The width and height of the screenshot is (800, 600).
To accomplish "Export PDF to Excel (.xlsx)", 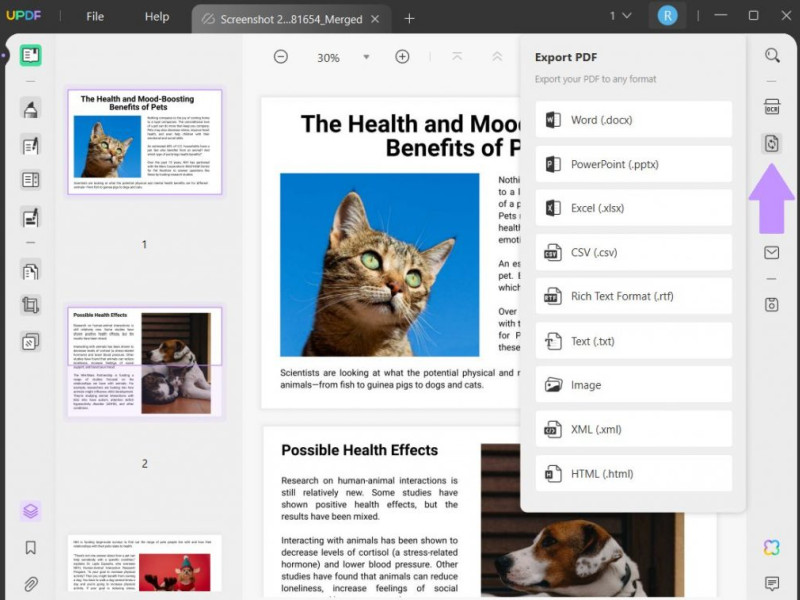I will click(634, 208).
